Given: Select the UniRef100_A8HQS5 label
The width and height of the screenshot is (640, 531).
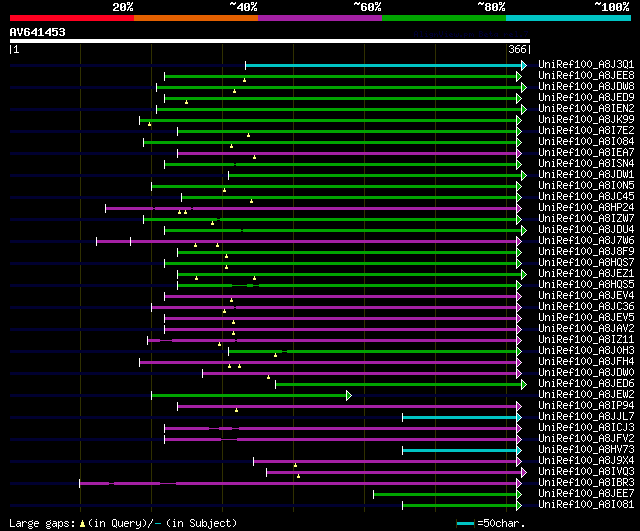Looking at the screenshot, I should point(586,285).
